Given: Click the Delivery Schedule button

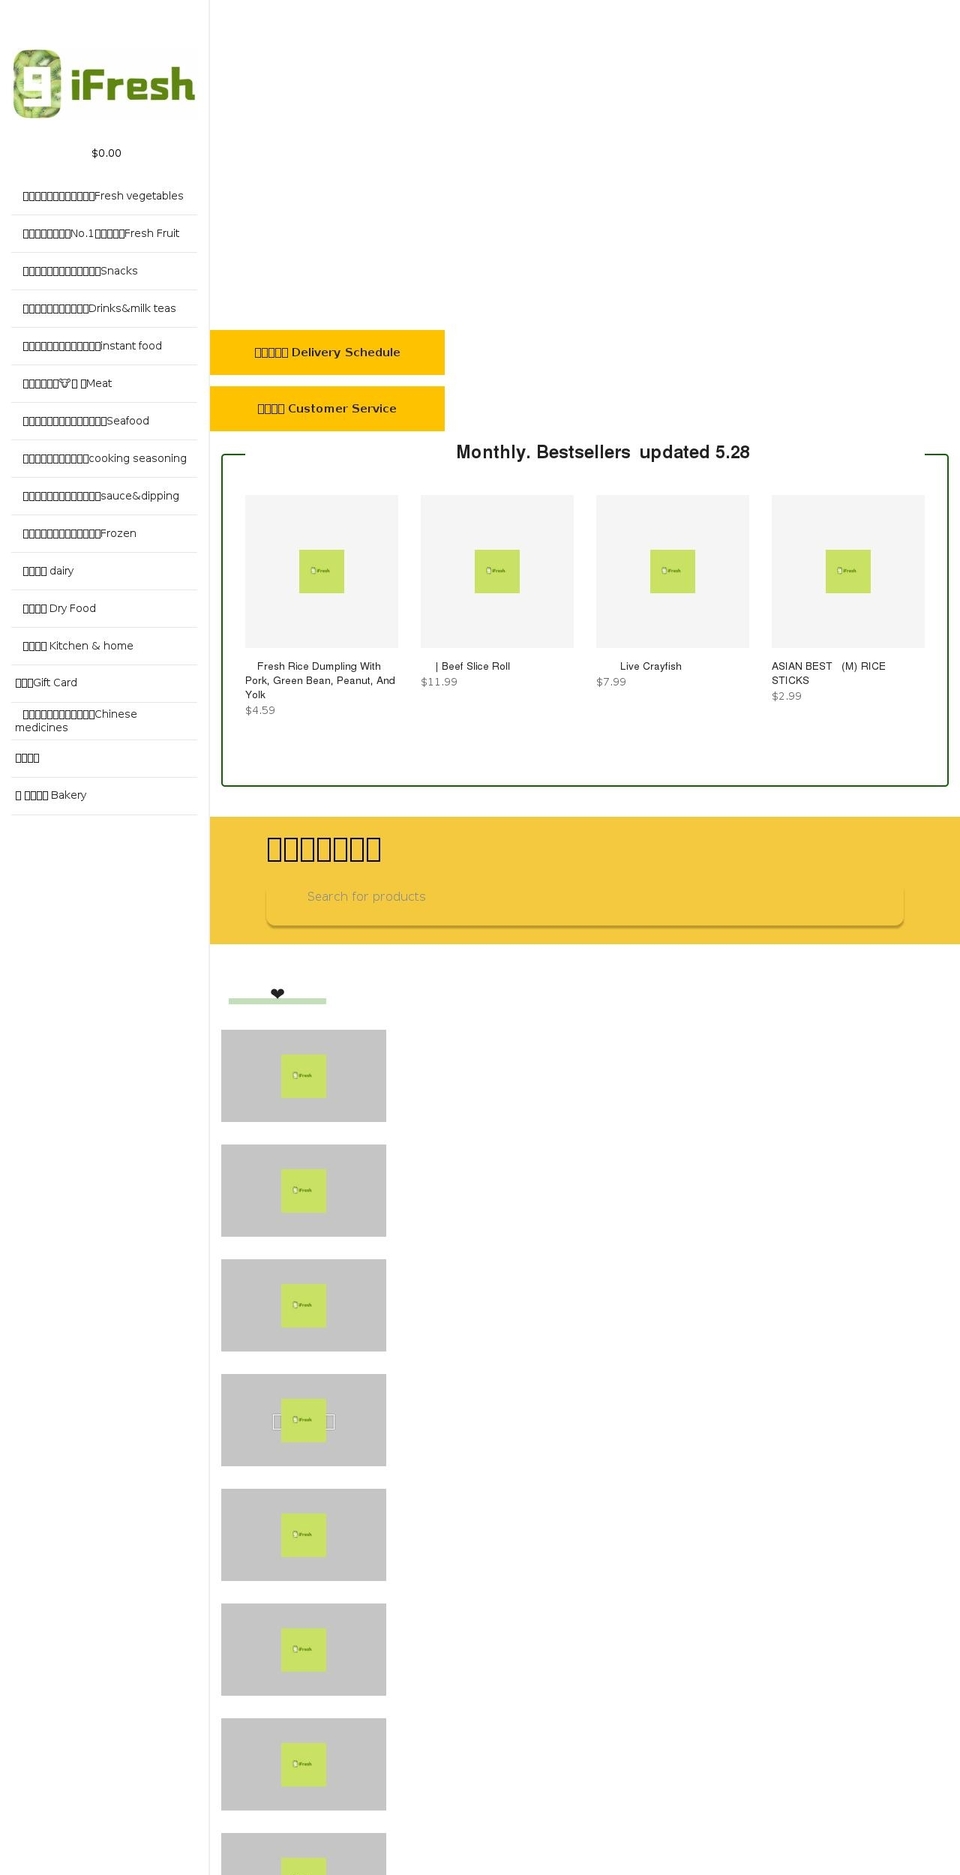Looking at the screenshot, I should point(327,352).
